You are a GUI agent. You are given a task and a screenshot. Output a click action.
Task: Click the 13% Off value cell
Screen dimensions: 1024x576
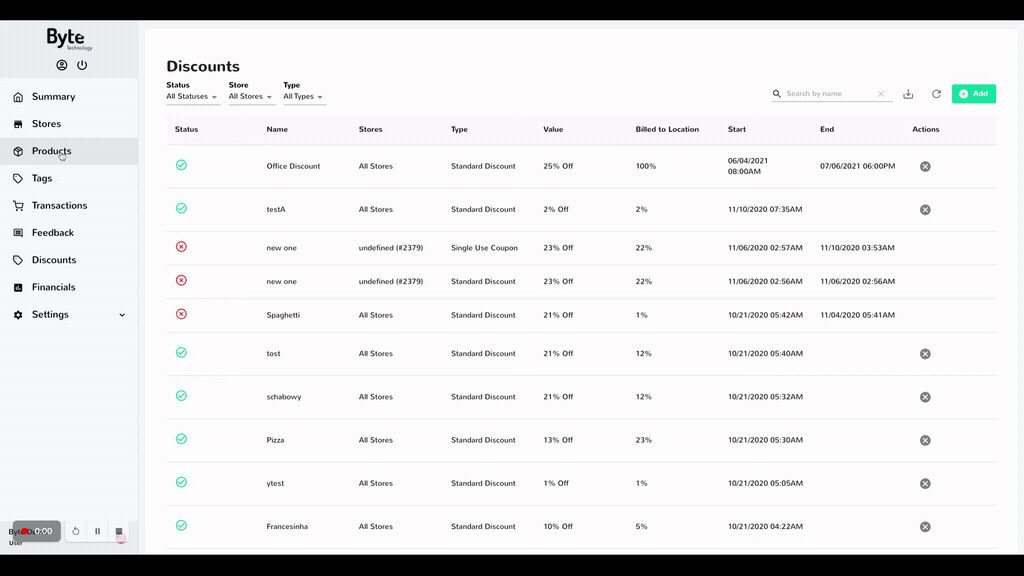click(x=558, y=440)
